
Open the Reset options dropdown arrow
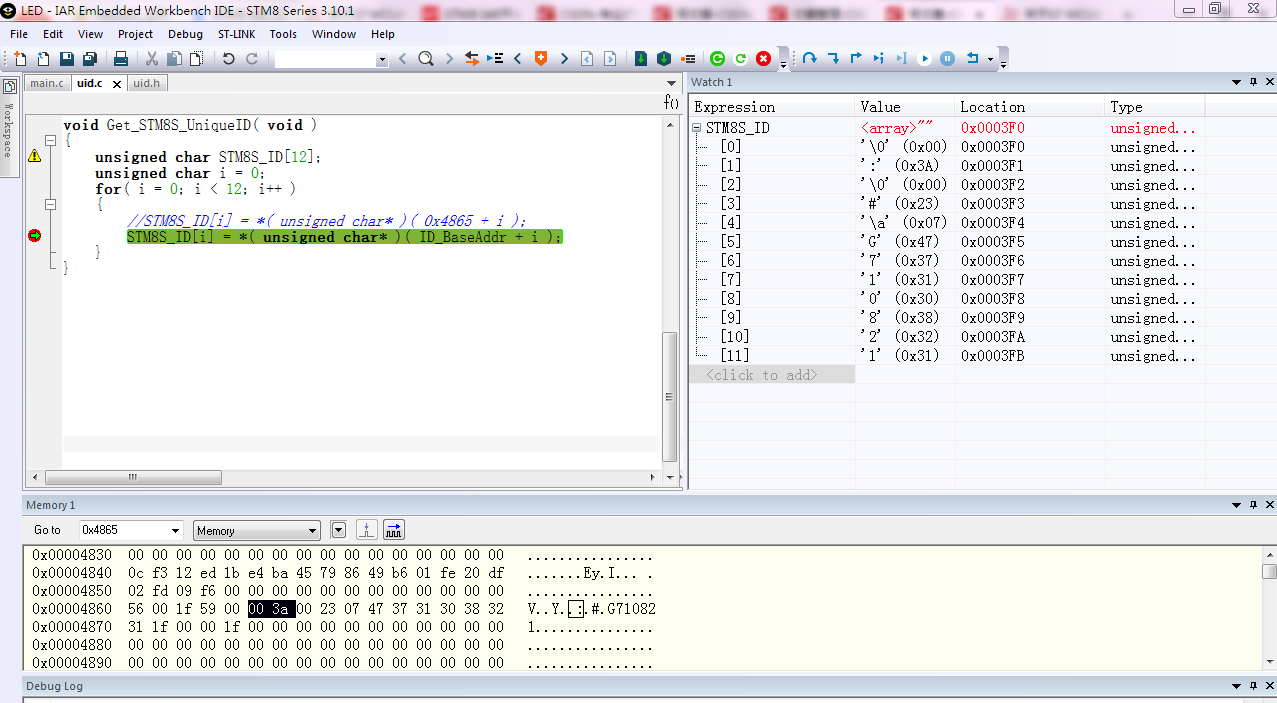990,59
